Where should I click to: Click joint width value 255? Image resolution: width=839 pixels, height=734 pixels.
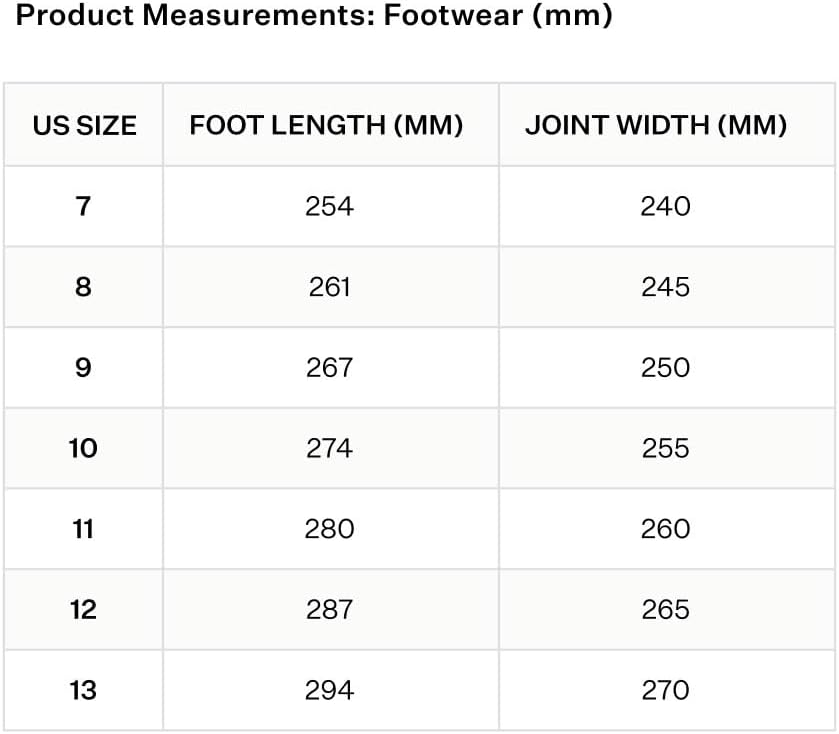665,448
